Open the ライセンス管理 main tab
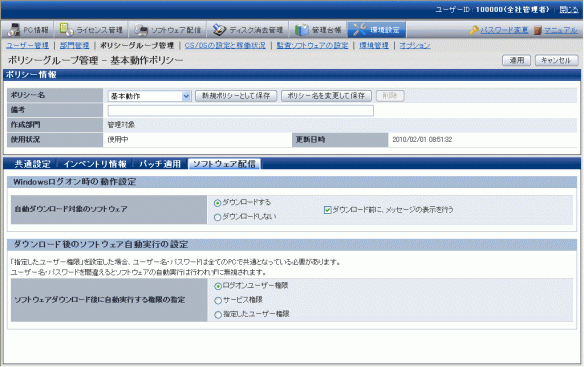This screenshot has width=584, height=367. click(91, 30)
